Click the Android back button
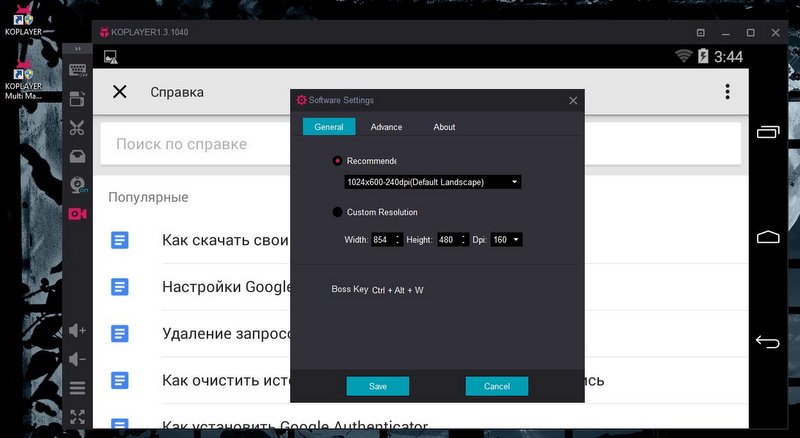The image size is (800, 438). pyautogui.click(x=768, y=341)
